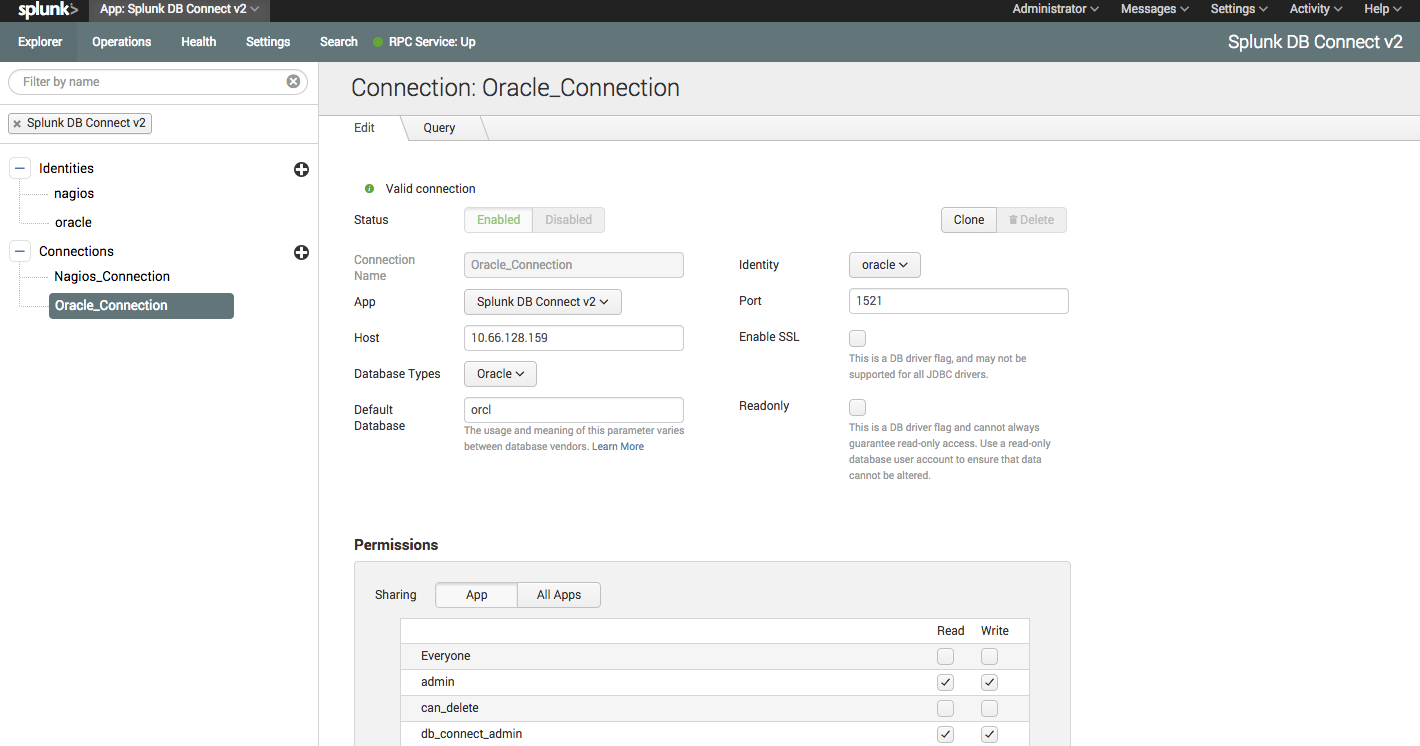
Task: Check Read permission for Everyone
Action: [945, 657]
